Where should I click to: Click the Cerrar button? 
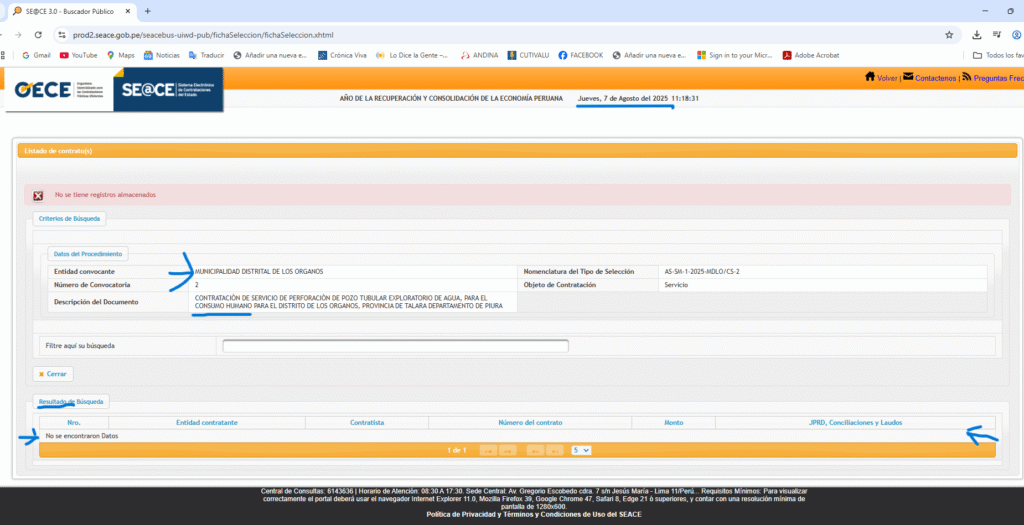(x=52, y=374)
